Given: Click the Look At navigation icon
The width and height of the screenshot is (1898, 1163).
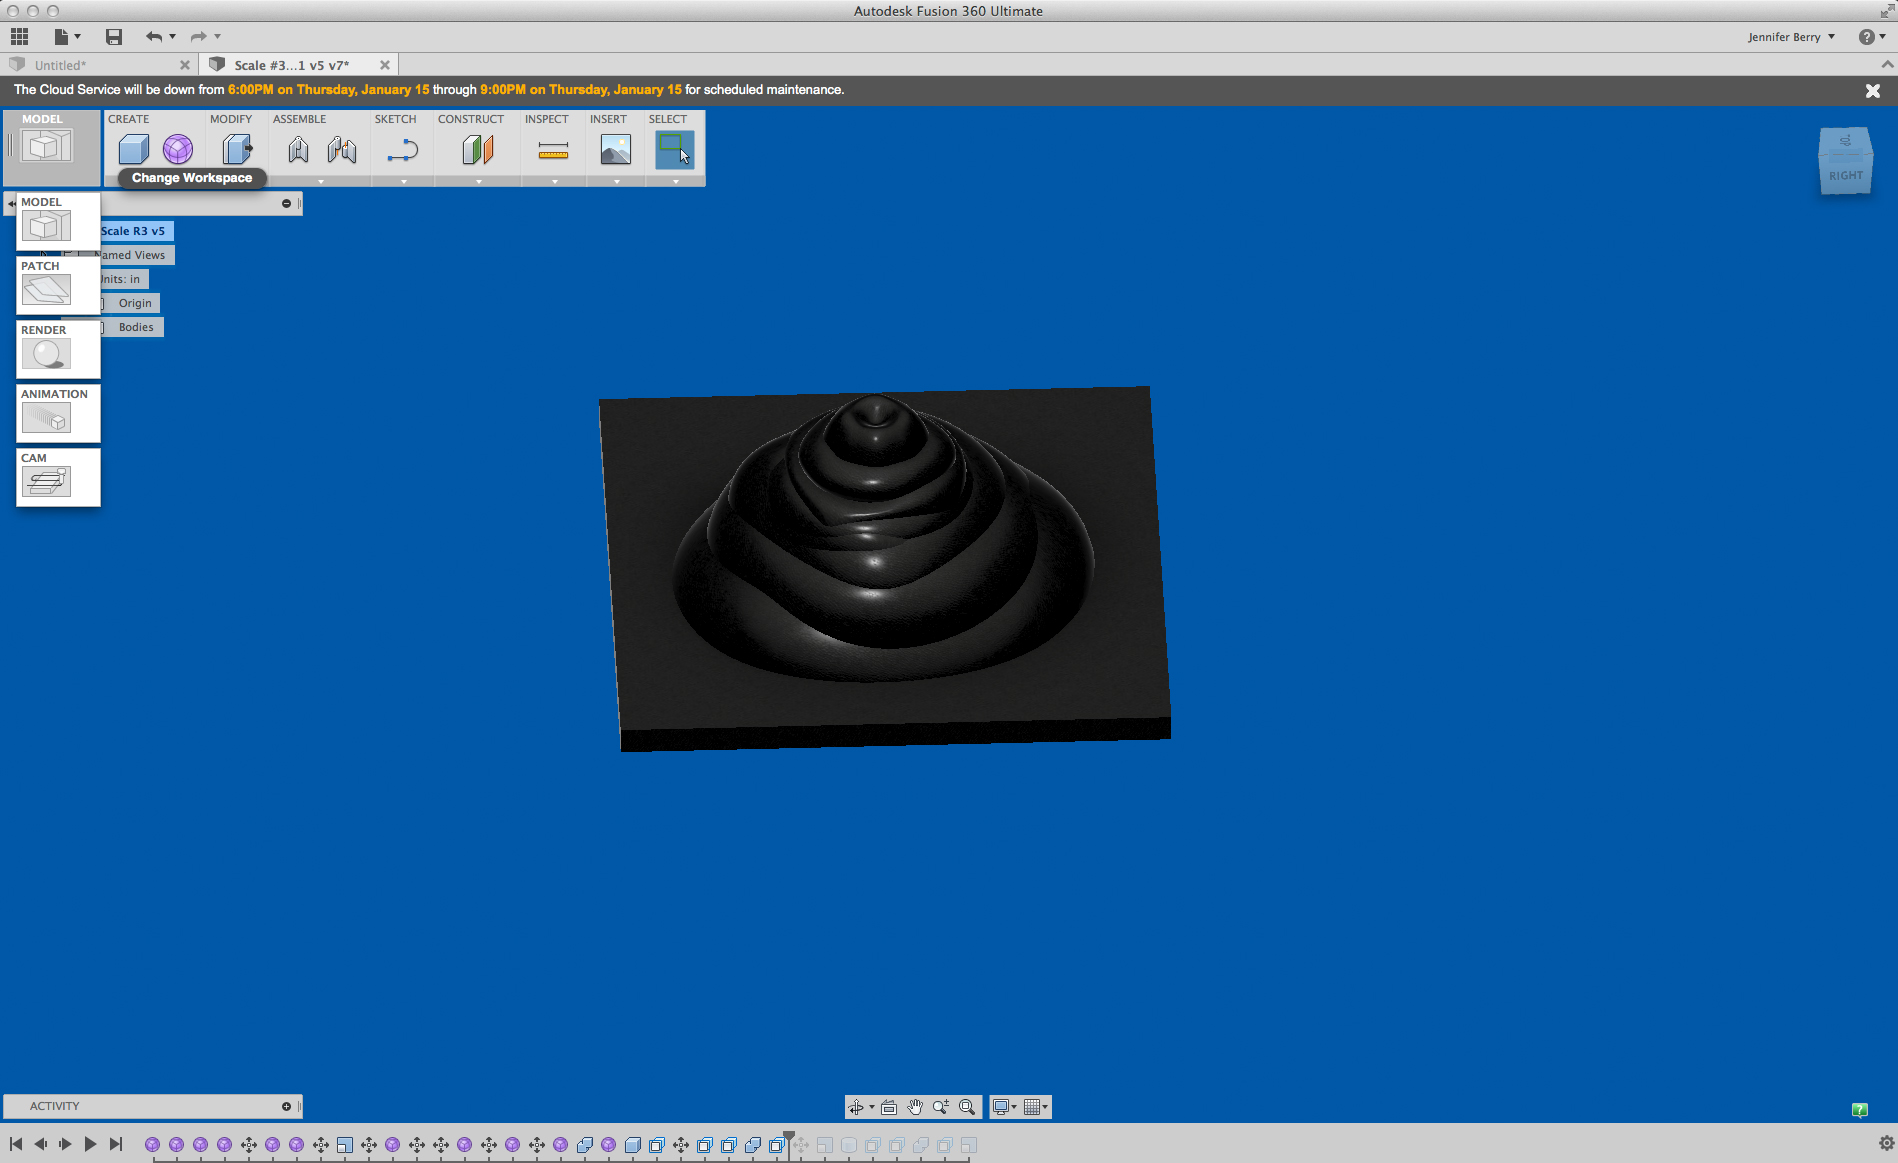Looking at the screenshot, I should (889, 1107).
